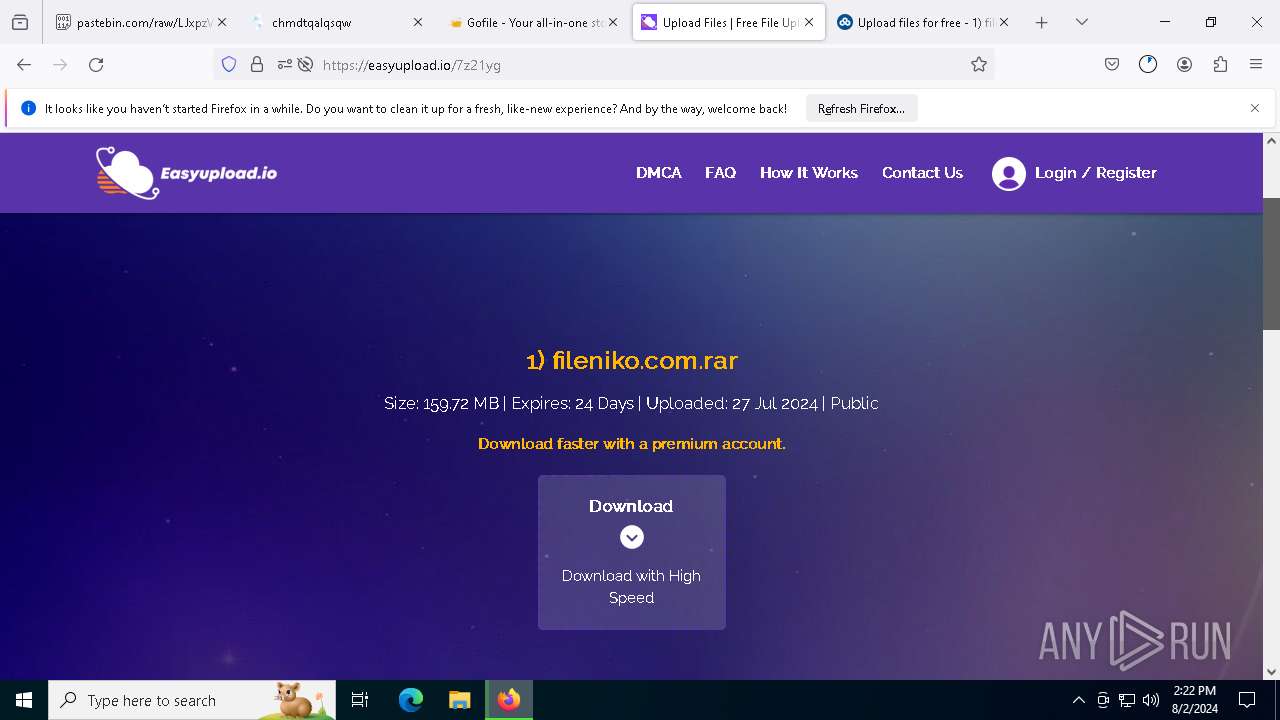Expand the list all tabs chevron

[1081, 22]
